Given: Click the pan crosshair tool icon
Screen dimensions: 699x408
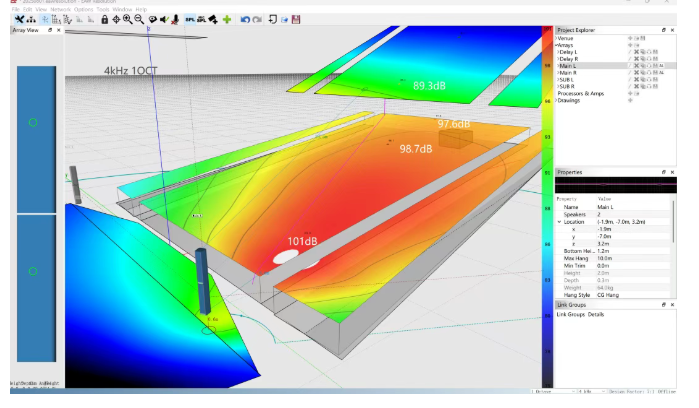Looking at the screenshot, I should tap(116, 19).
